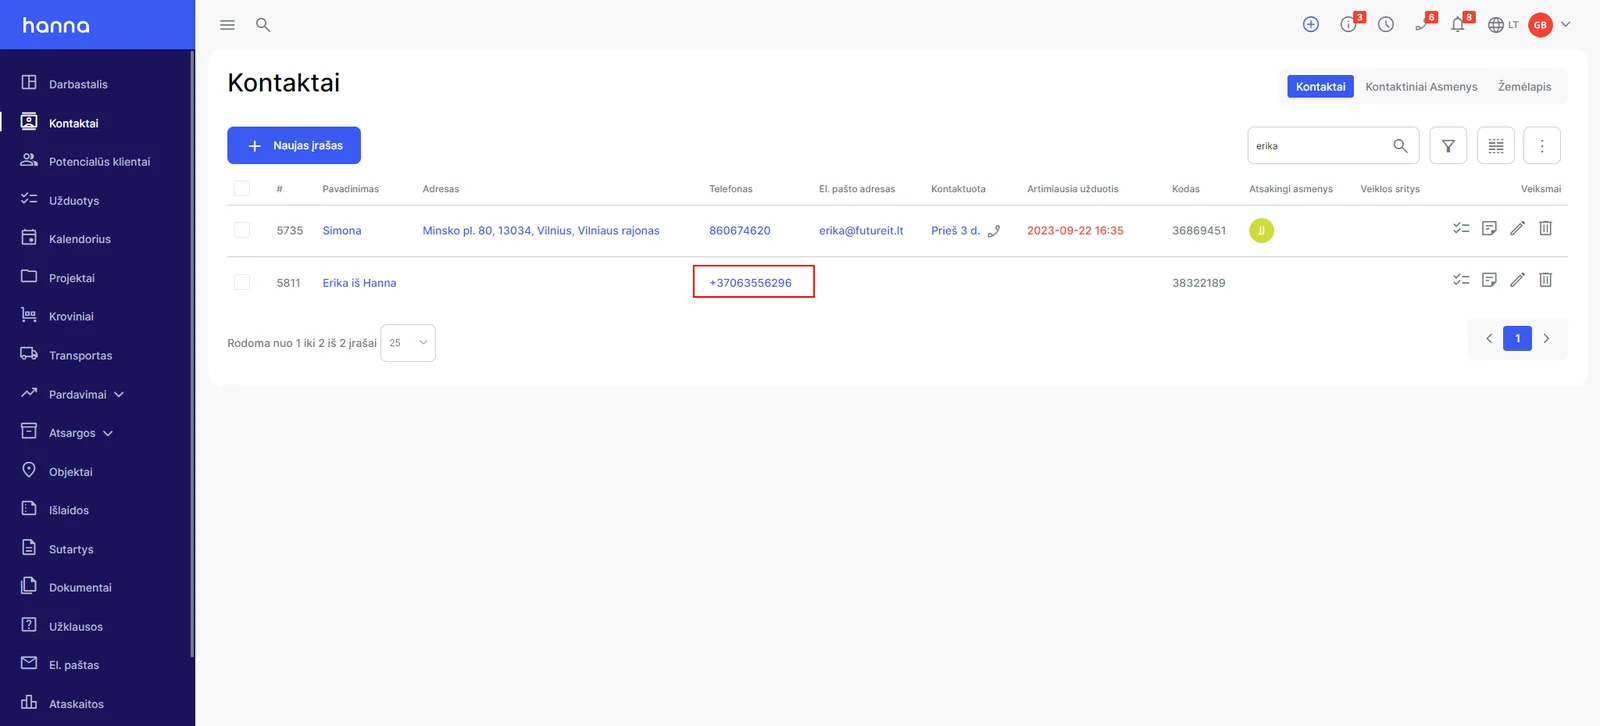Switch to the Kontaktiniai Asmenys tab
The width and height of the screenshot is (1600, 726).
(x=1421, y=87)
